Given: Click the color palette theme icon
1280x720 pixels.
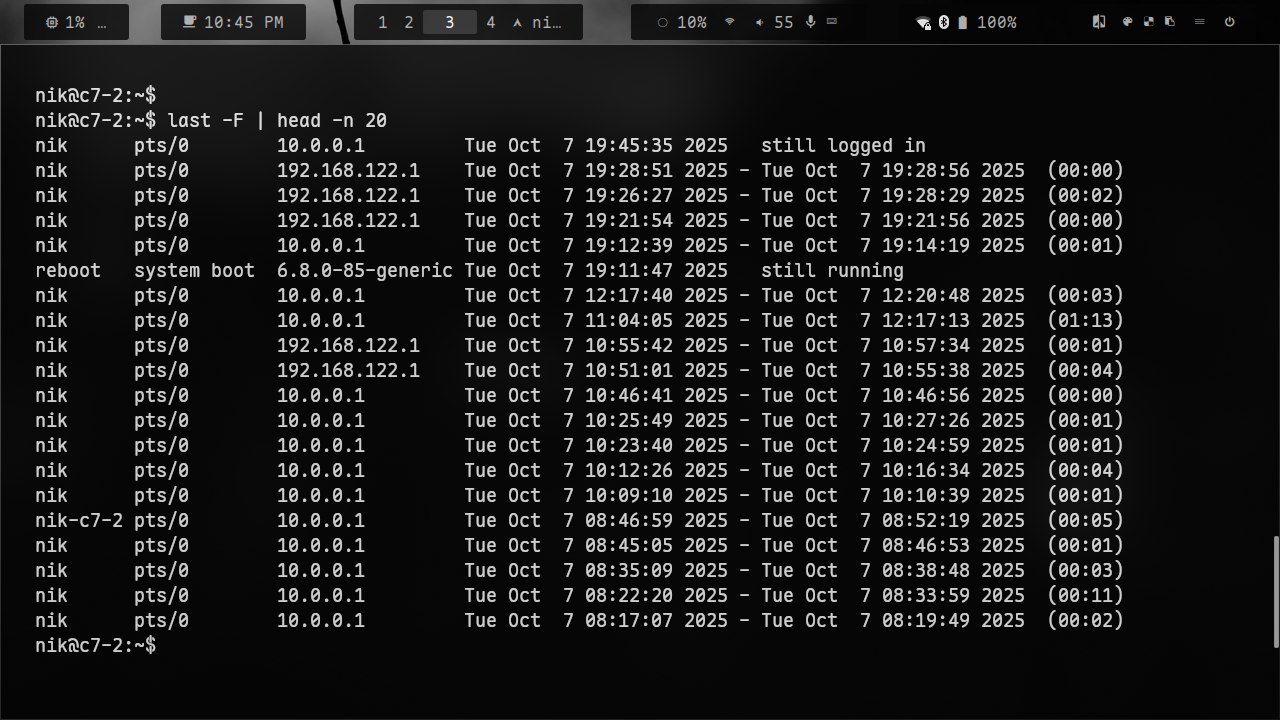Looking at the screenshot, I should 1127,22.
